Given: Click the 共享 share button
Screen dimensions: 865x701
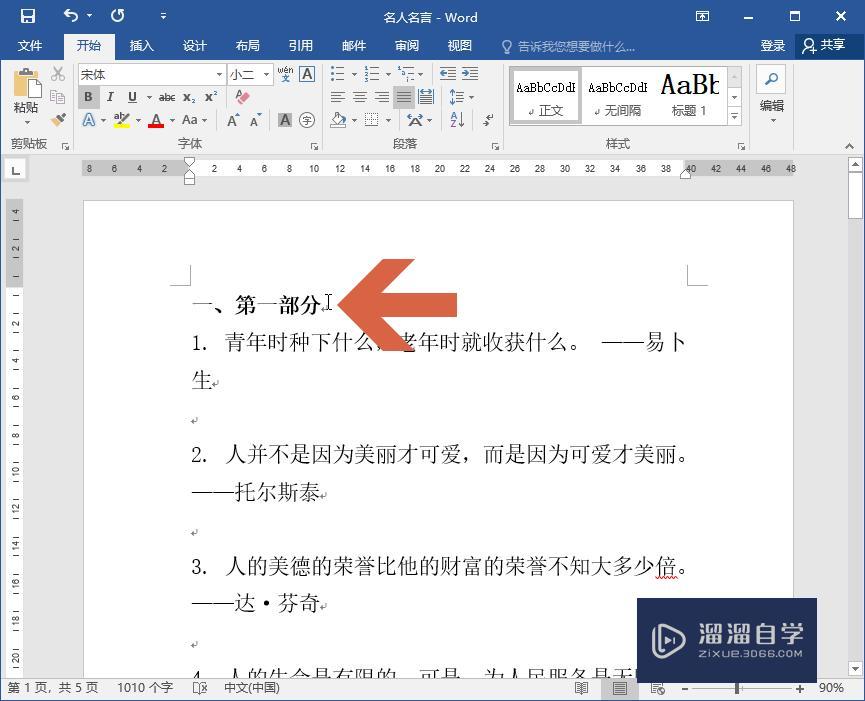Looking at the screenshot, I should (825, 46).
